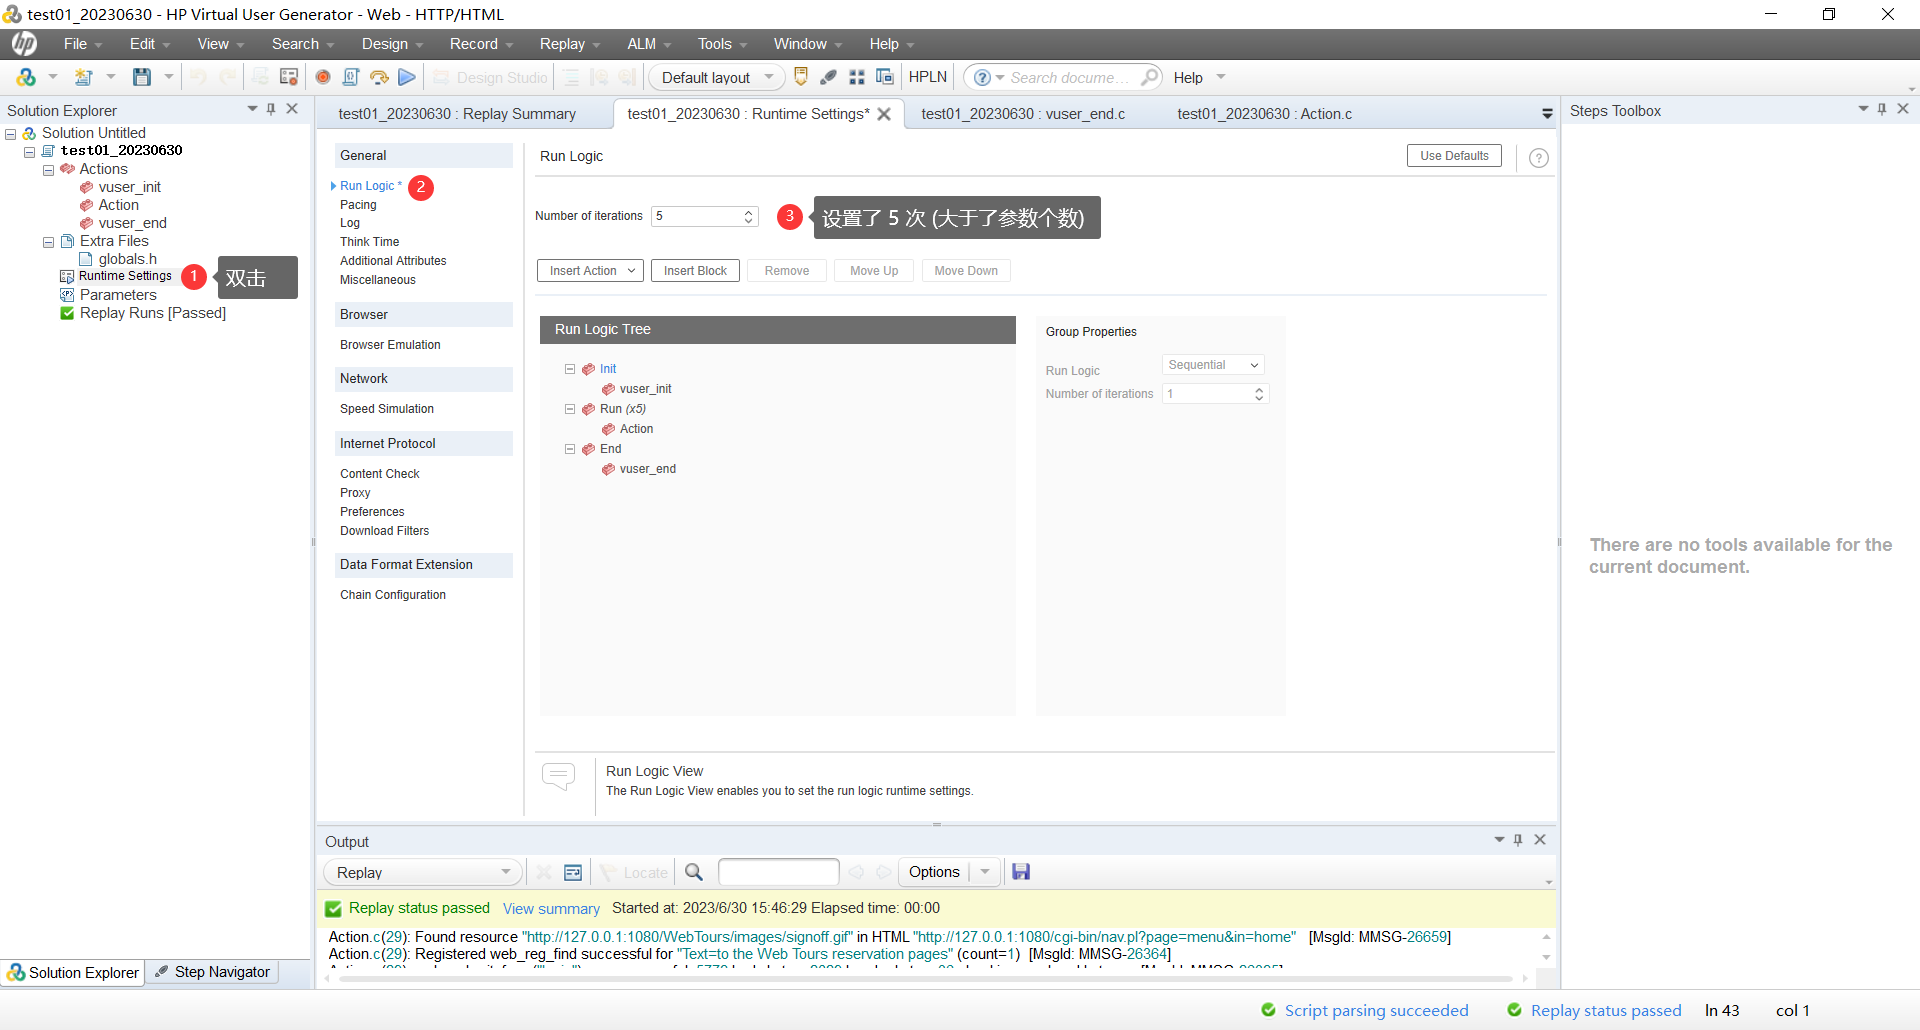Click the search magnifier in help box

click(1150, 77)
